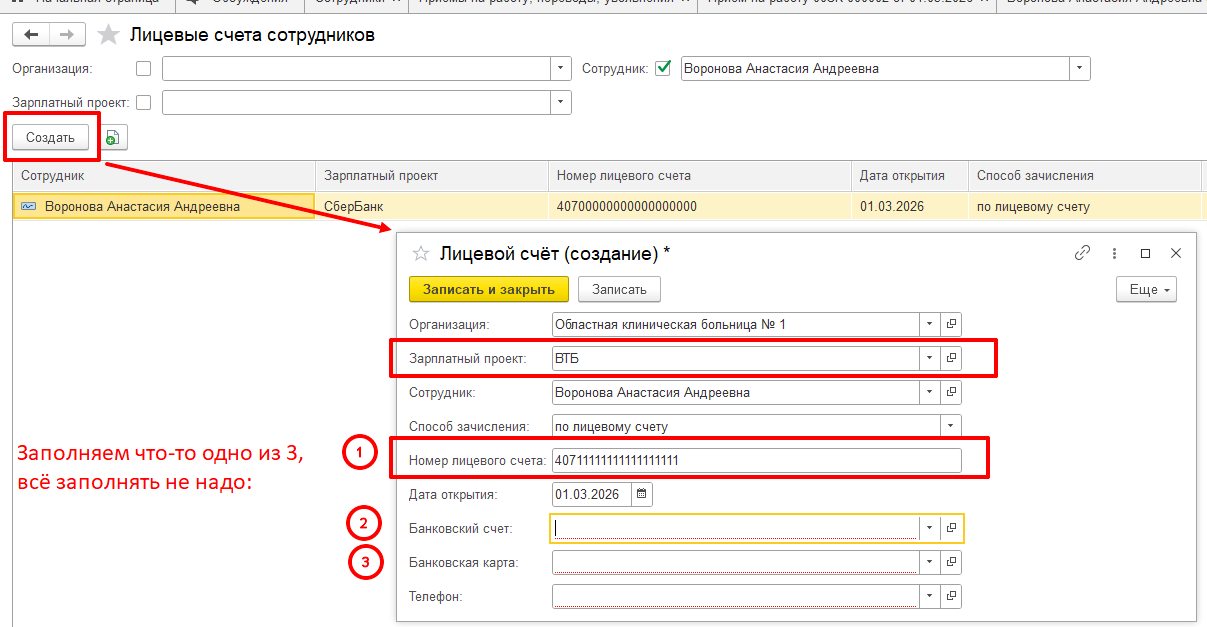Enable the Организация filter checkbox
This screenshot has height=627, width=1207.
(144, 69)
